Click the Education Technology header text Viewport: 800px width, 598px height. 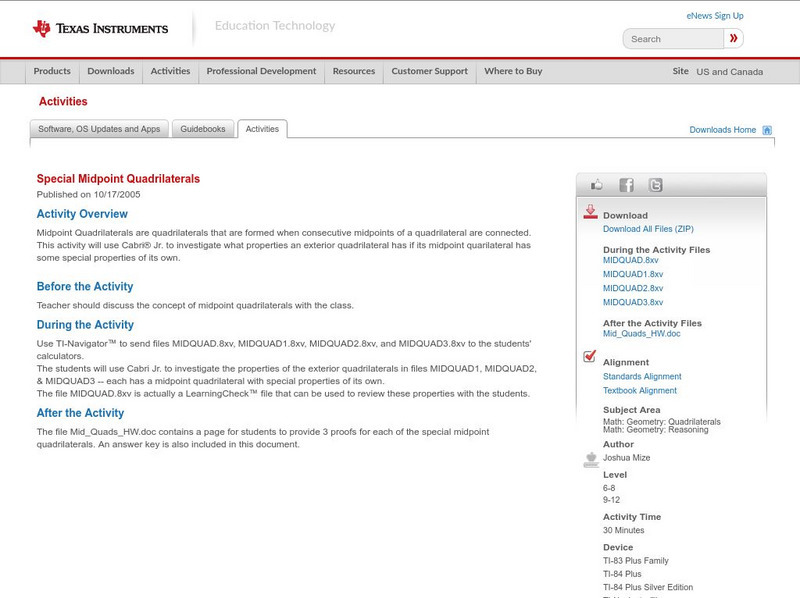[275, 26]
